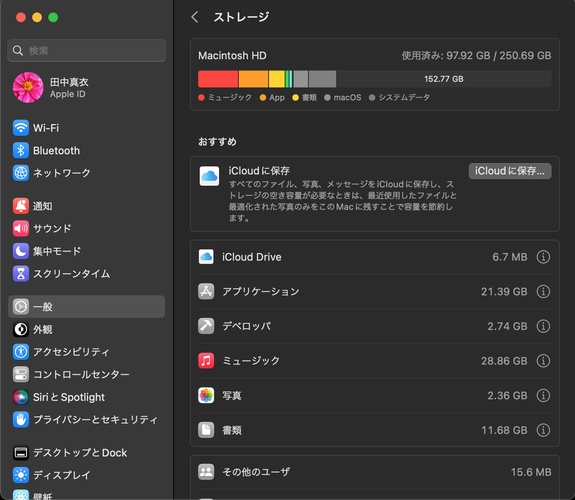Click the 152.77 GB free space bar
Image resolution: width=575 pixels, height=500 pixels.
click(x=444, y=79)
